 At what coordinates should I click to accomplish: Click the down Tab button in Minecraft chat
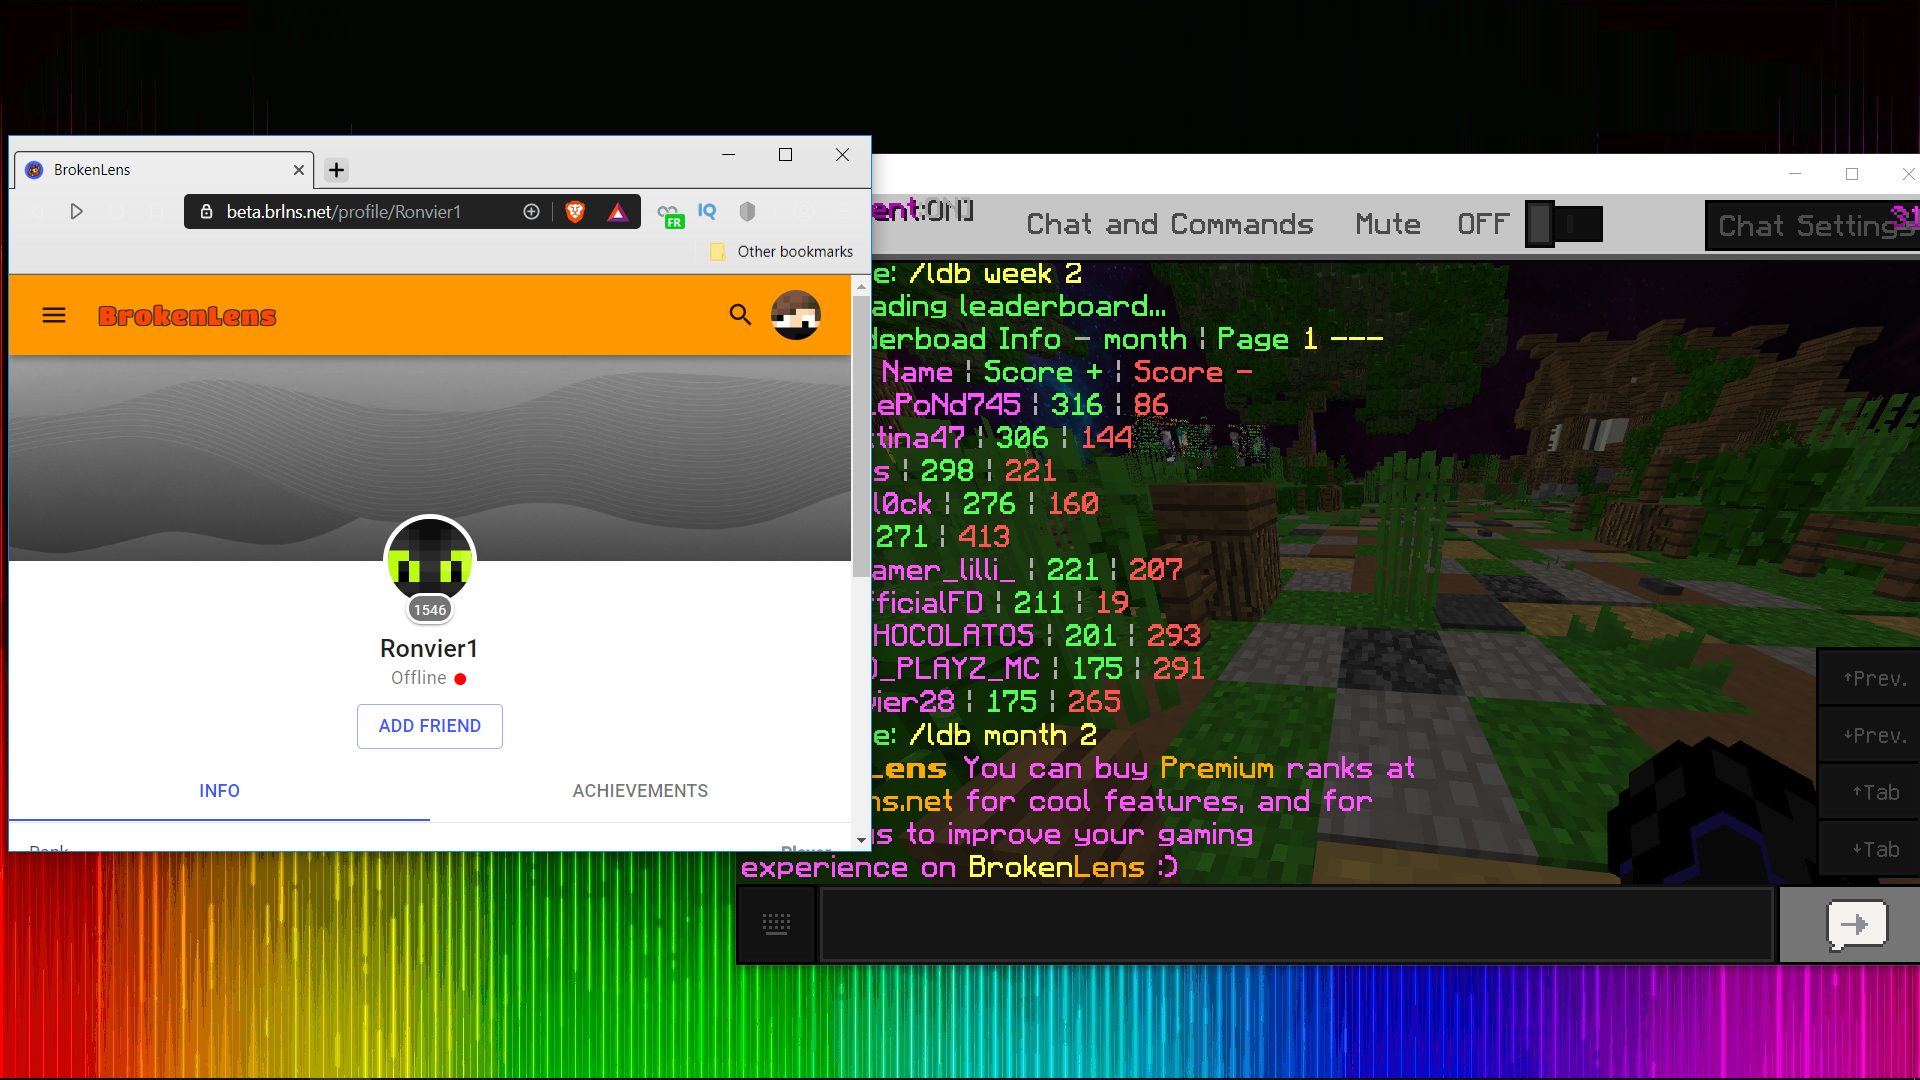click(1869, 849)
